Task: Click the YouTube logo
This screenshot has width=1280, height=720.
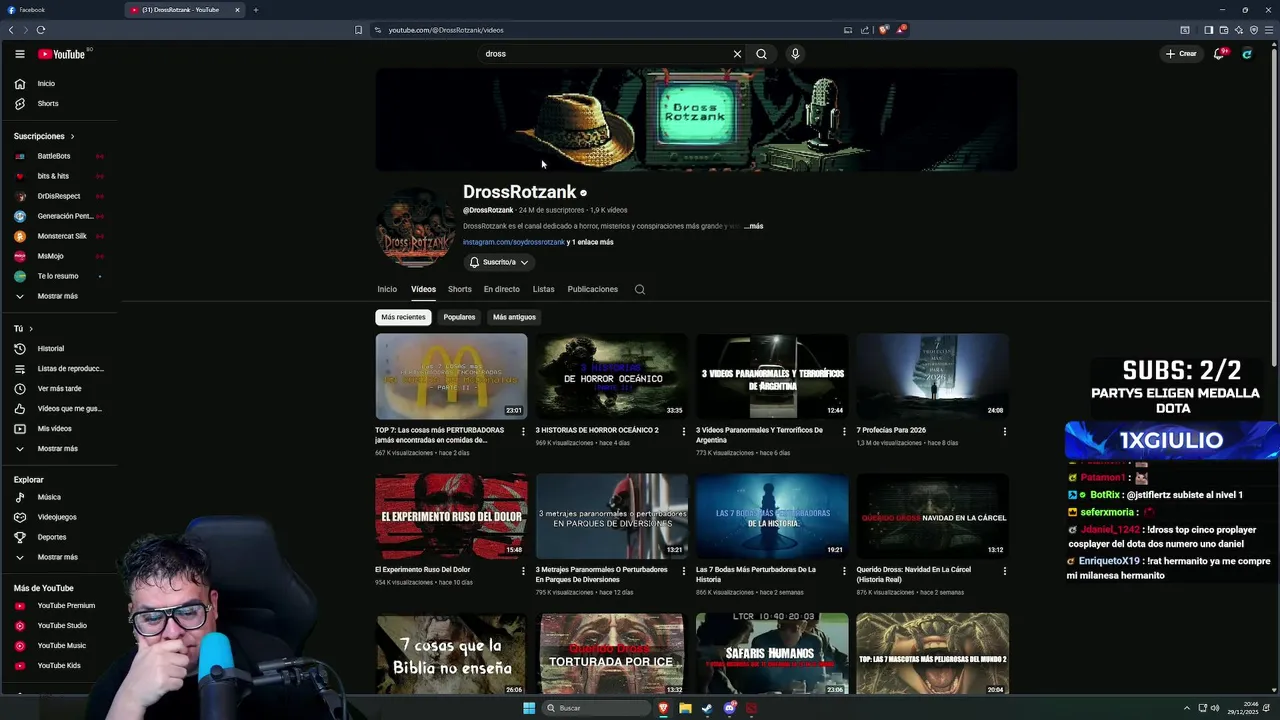Action: tap(62, 54)
